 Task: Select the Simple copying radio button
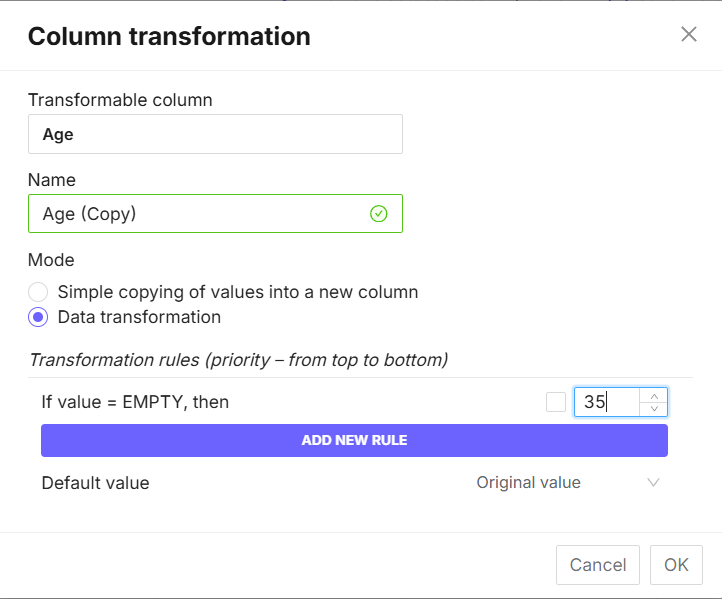[x=38, y=293]
